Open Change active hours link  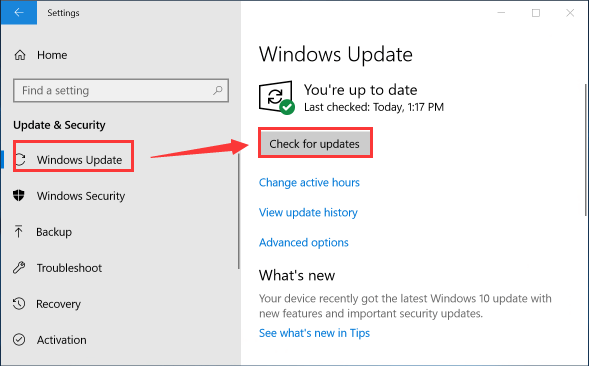point(309,183)
